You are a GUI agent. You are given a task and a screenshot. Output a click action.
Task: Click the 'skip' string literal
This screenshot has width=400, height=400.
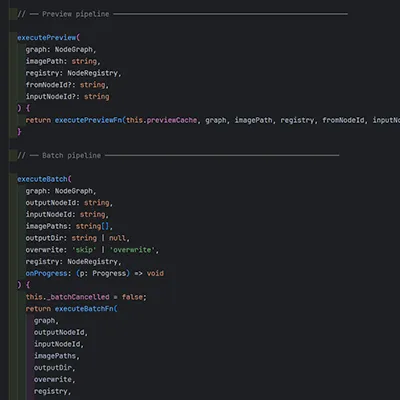tap(84, 250)
